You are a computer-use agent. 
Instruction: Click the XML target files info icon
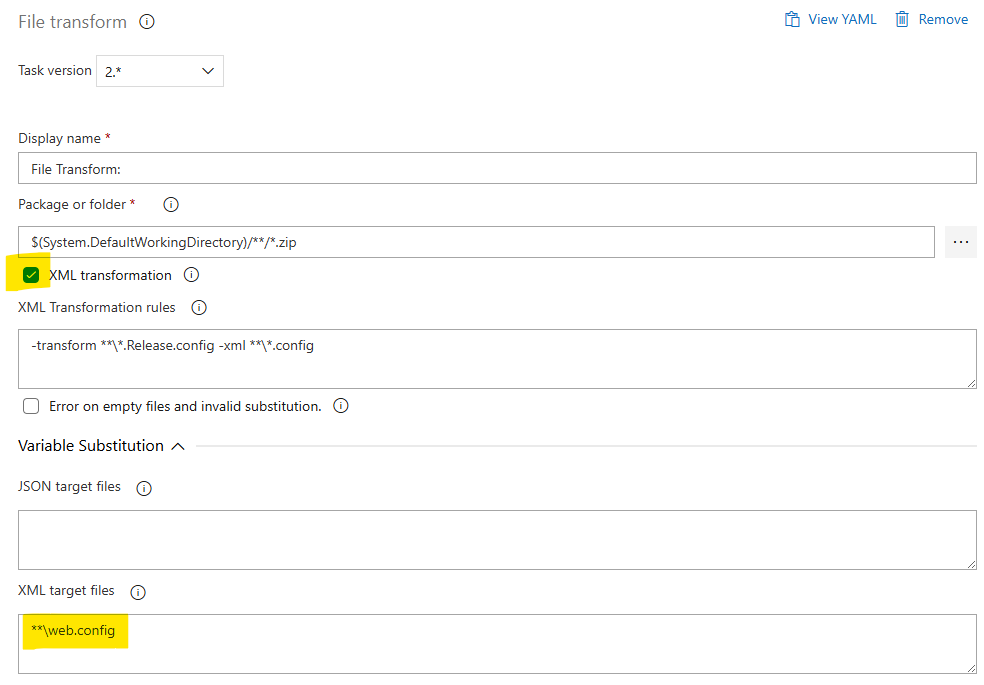[x=138, y=591]
